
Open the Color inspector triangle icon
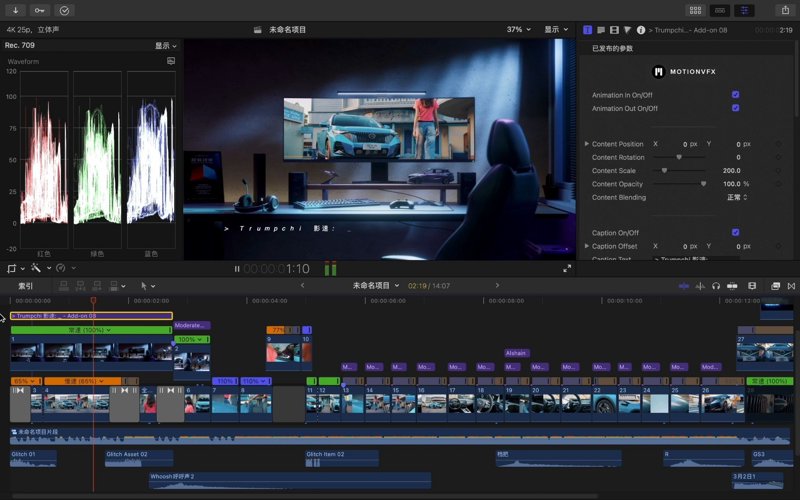pos(628,30)
